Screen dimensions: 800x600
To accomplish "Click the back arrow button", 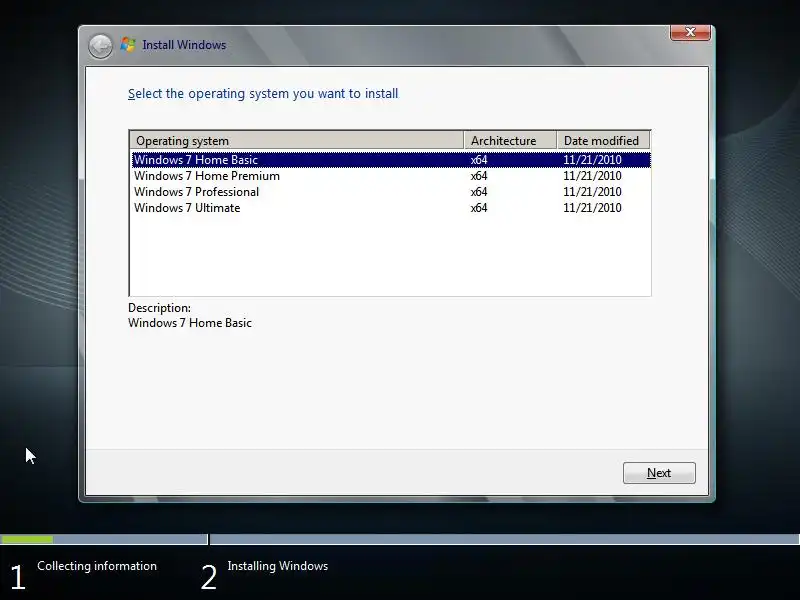I will (100, 46).
